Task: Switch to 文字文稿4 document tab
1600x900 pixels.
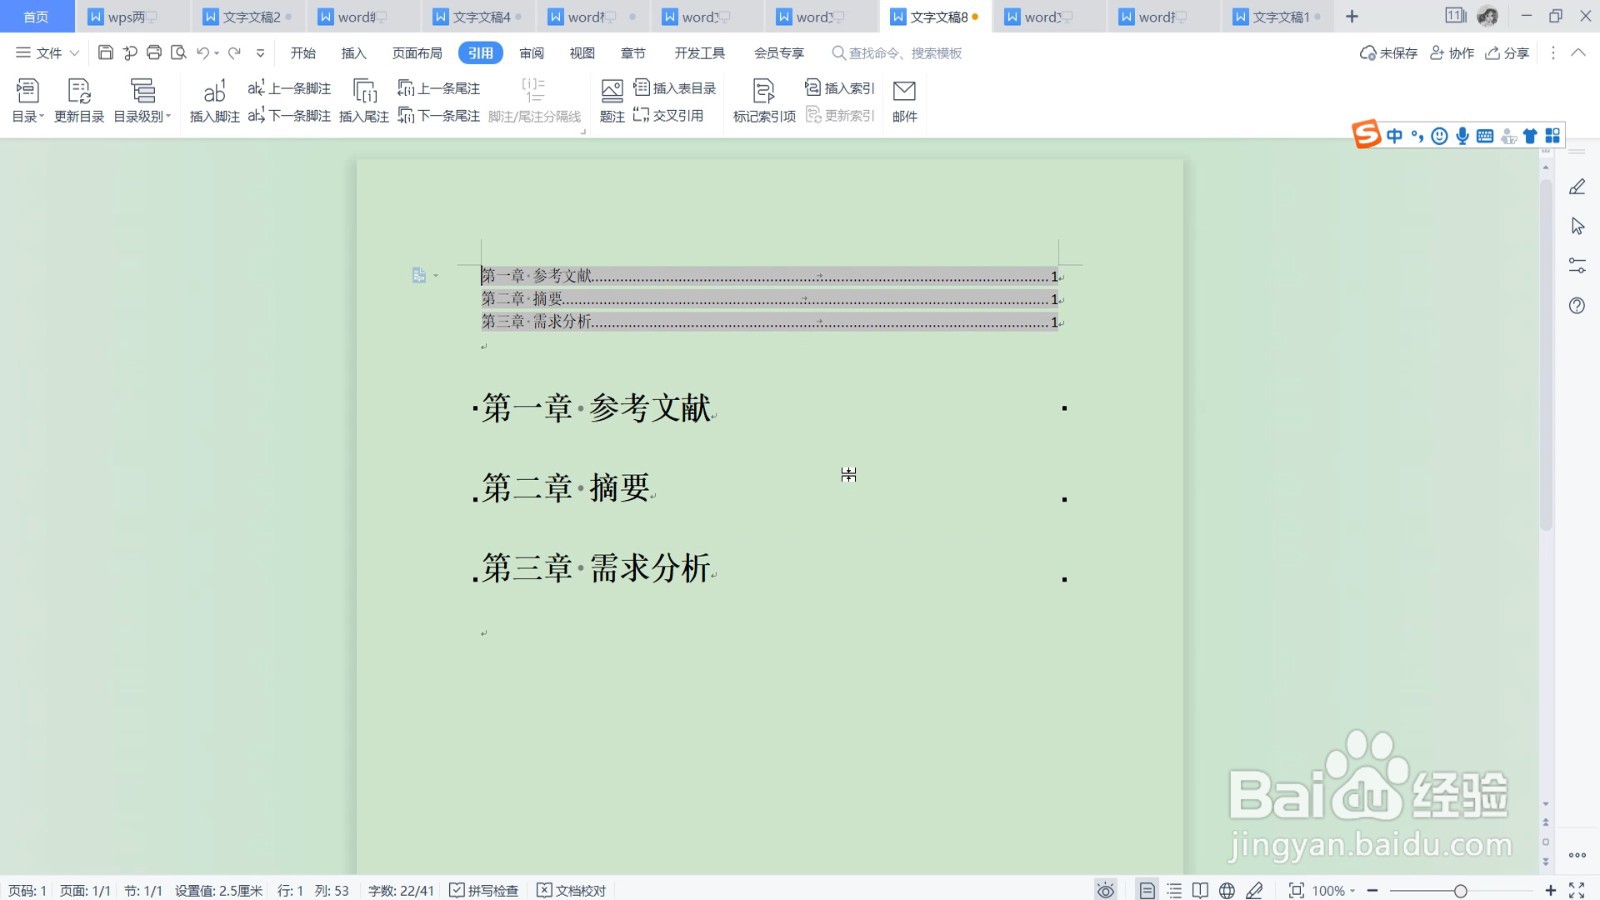Action: pos(480,17)
